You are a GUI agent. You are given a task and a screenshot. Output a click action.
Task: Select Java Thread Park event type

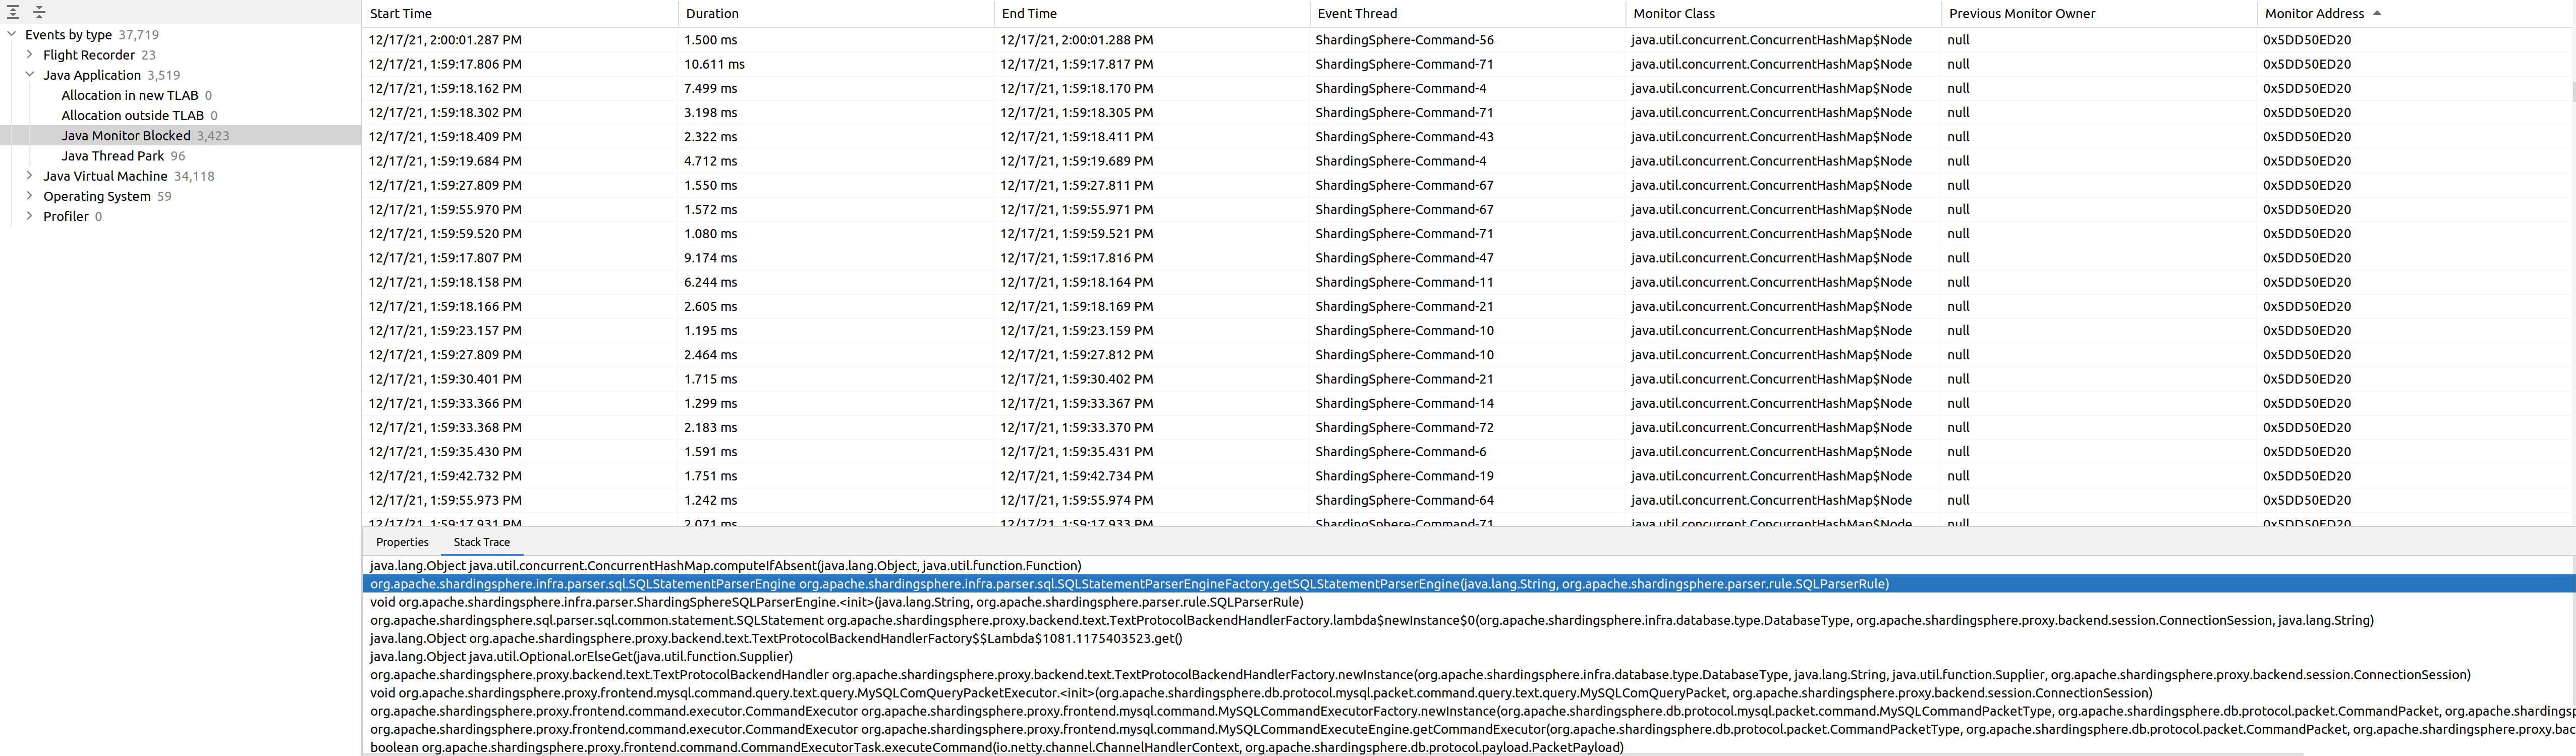[x=113, y=155]
